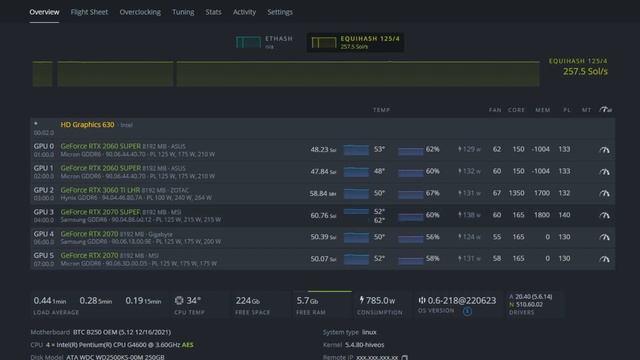This screenshot has width=640, height=360.
Task: Open overclock settings icon for GPU 3
Action: [x=604, y=215]
